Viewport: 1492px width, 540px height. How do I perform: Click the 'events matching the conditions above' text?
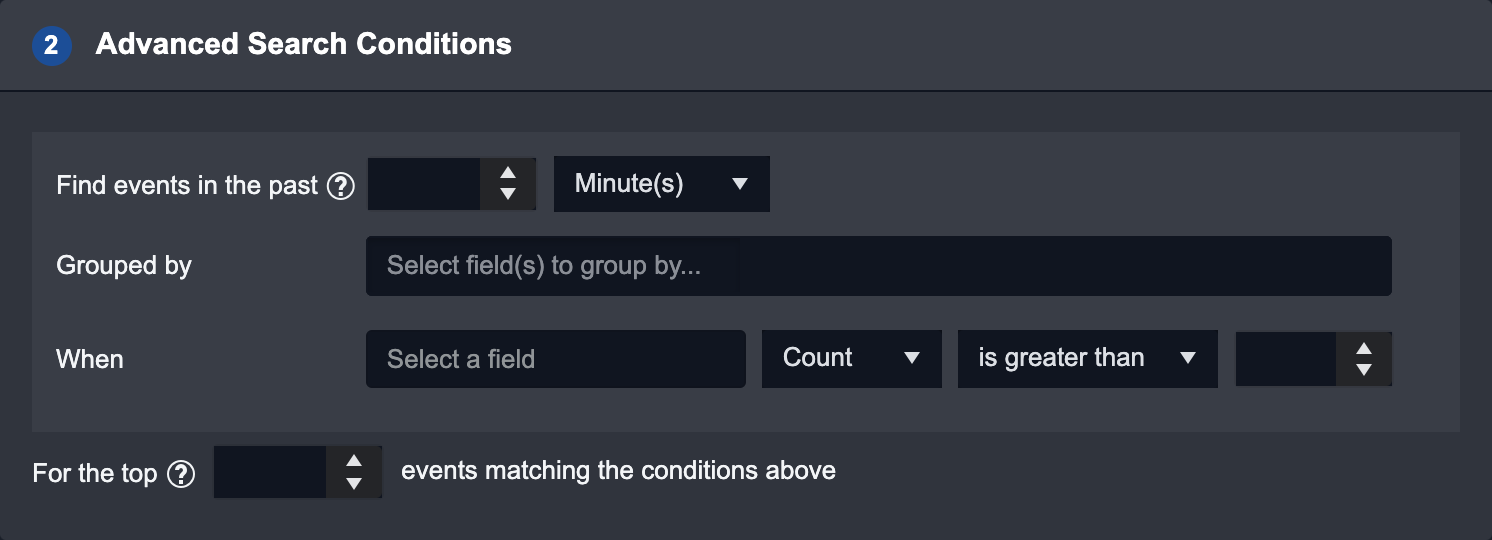click(x=618, y=471)
